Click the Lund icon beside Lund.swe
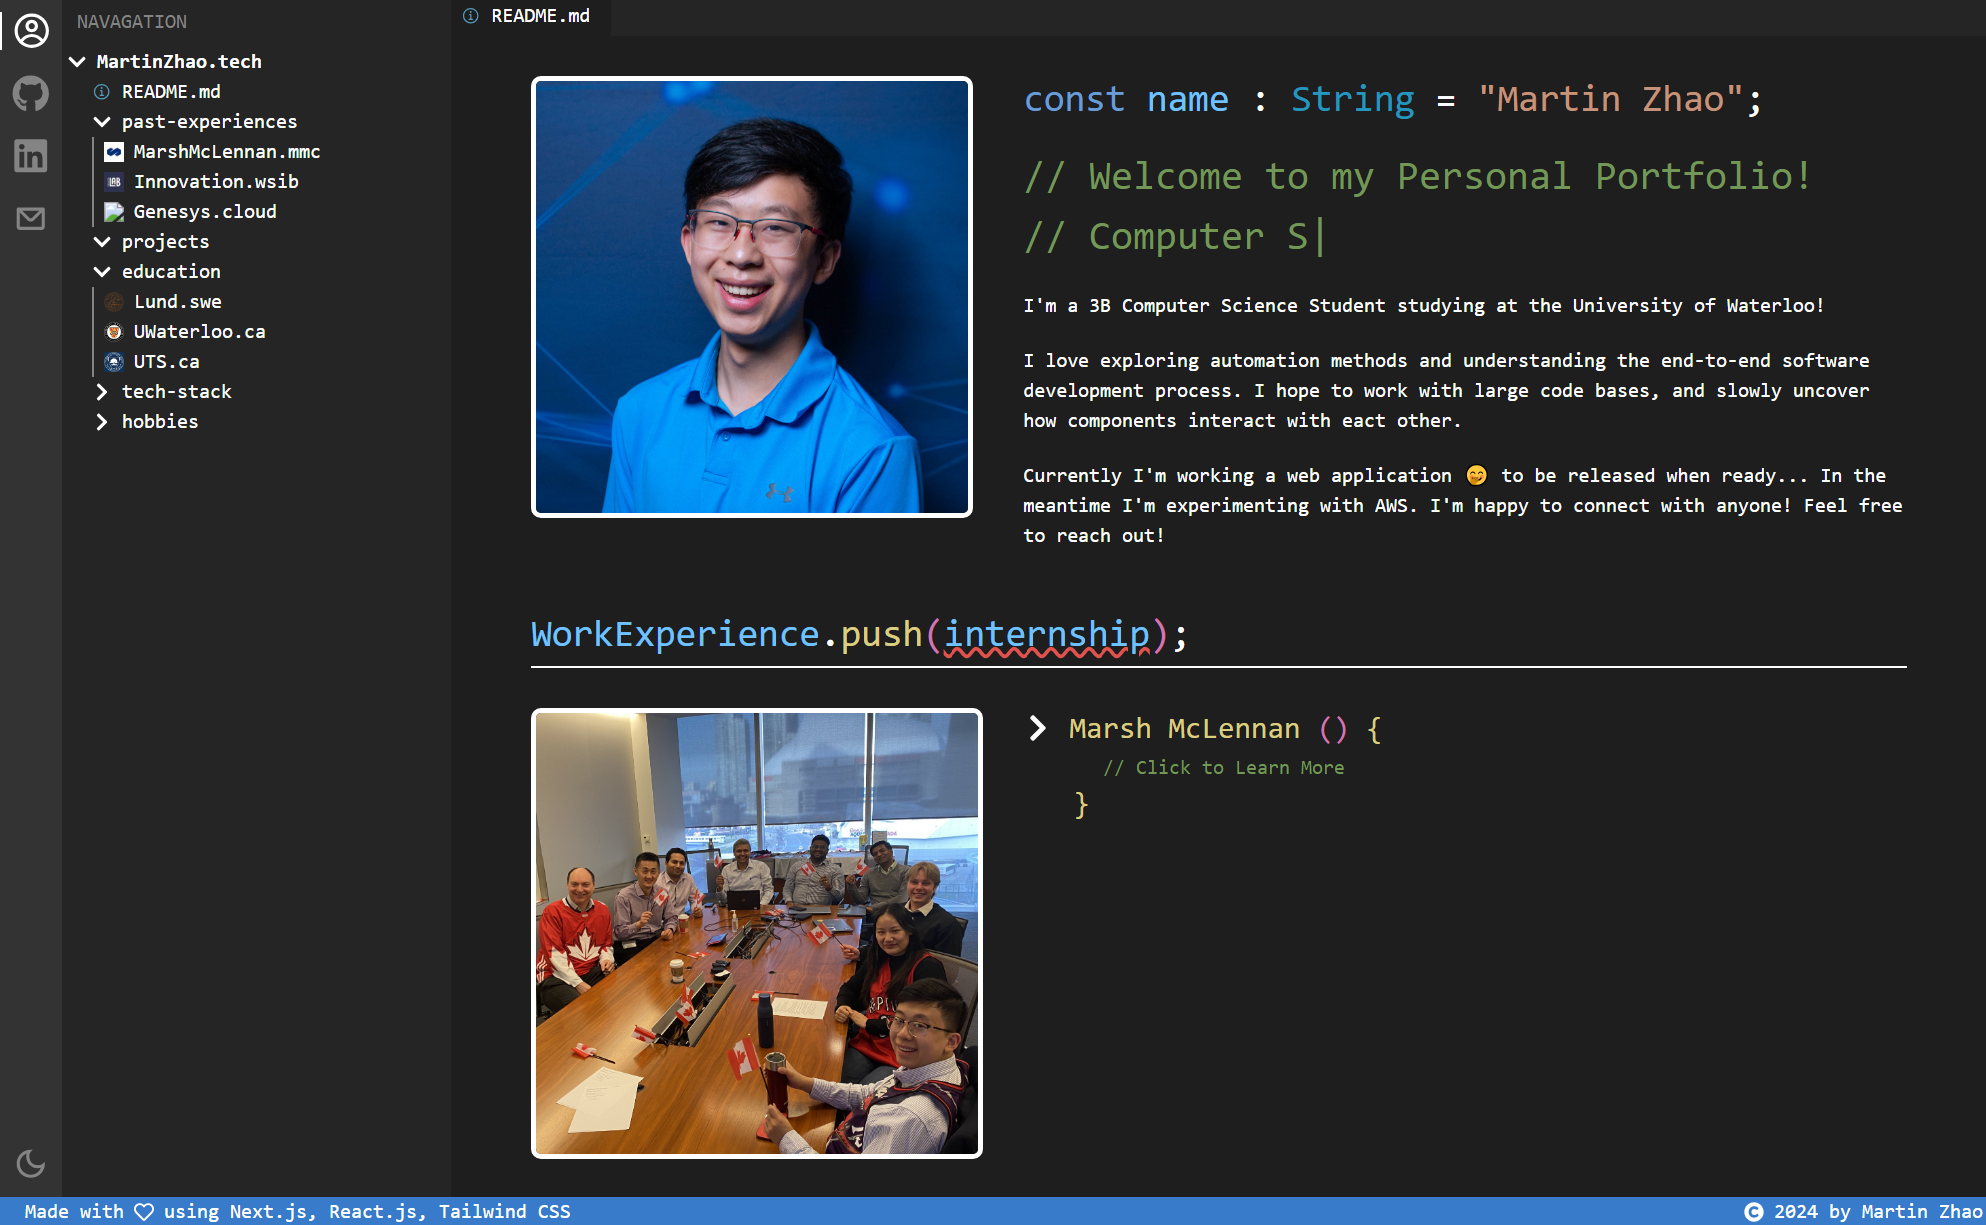Viewport: 1986px width, 1225px height. coord(114,302)
